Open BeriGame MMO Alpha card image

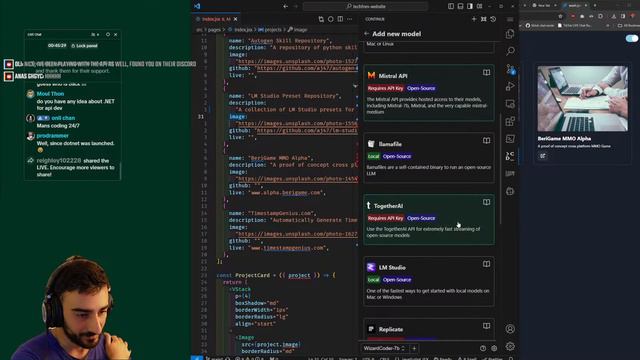pos(582,98)
